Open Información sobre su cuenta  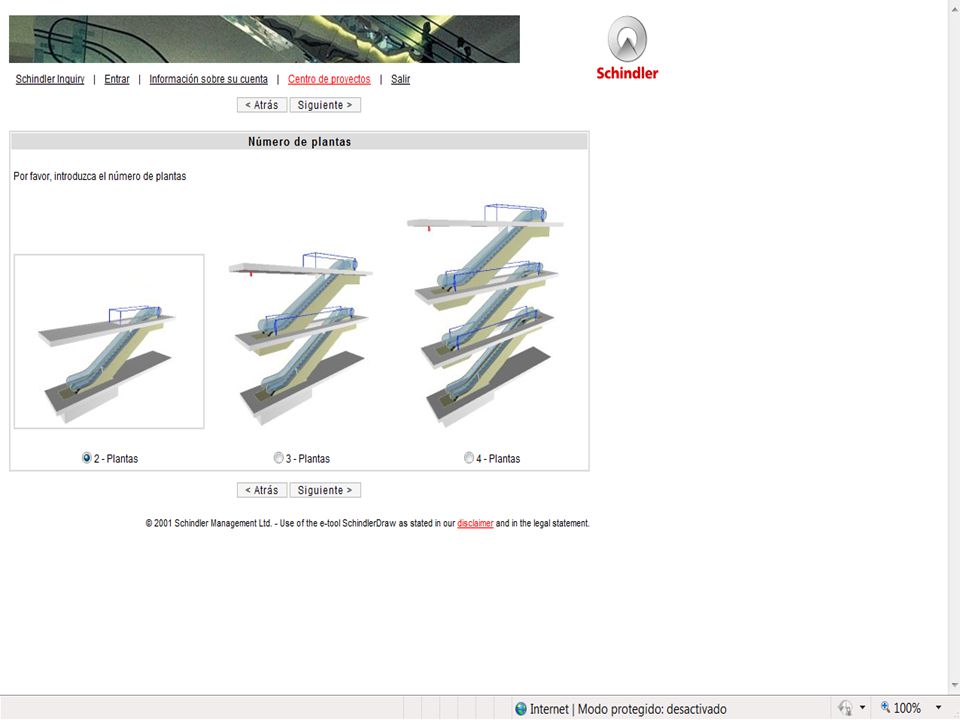coord(209,79)
